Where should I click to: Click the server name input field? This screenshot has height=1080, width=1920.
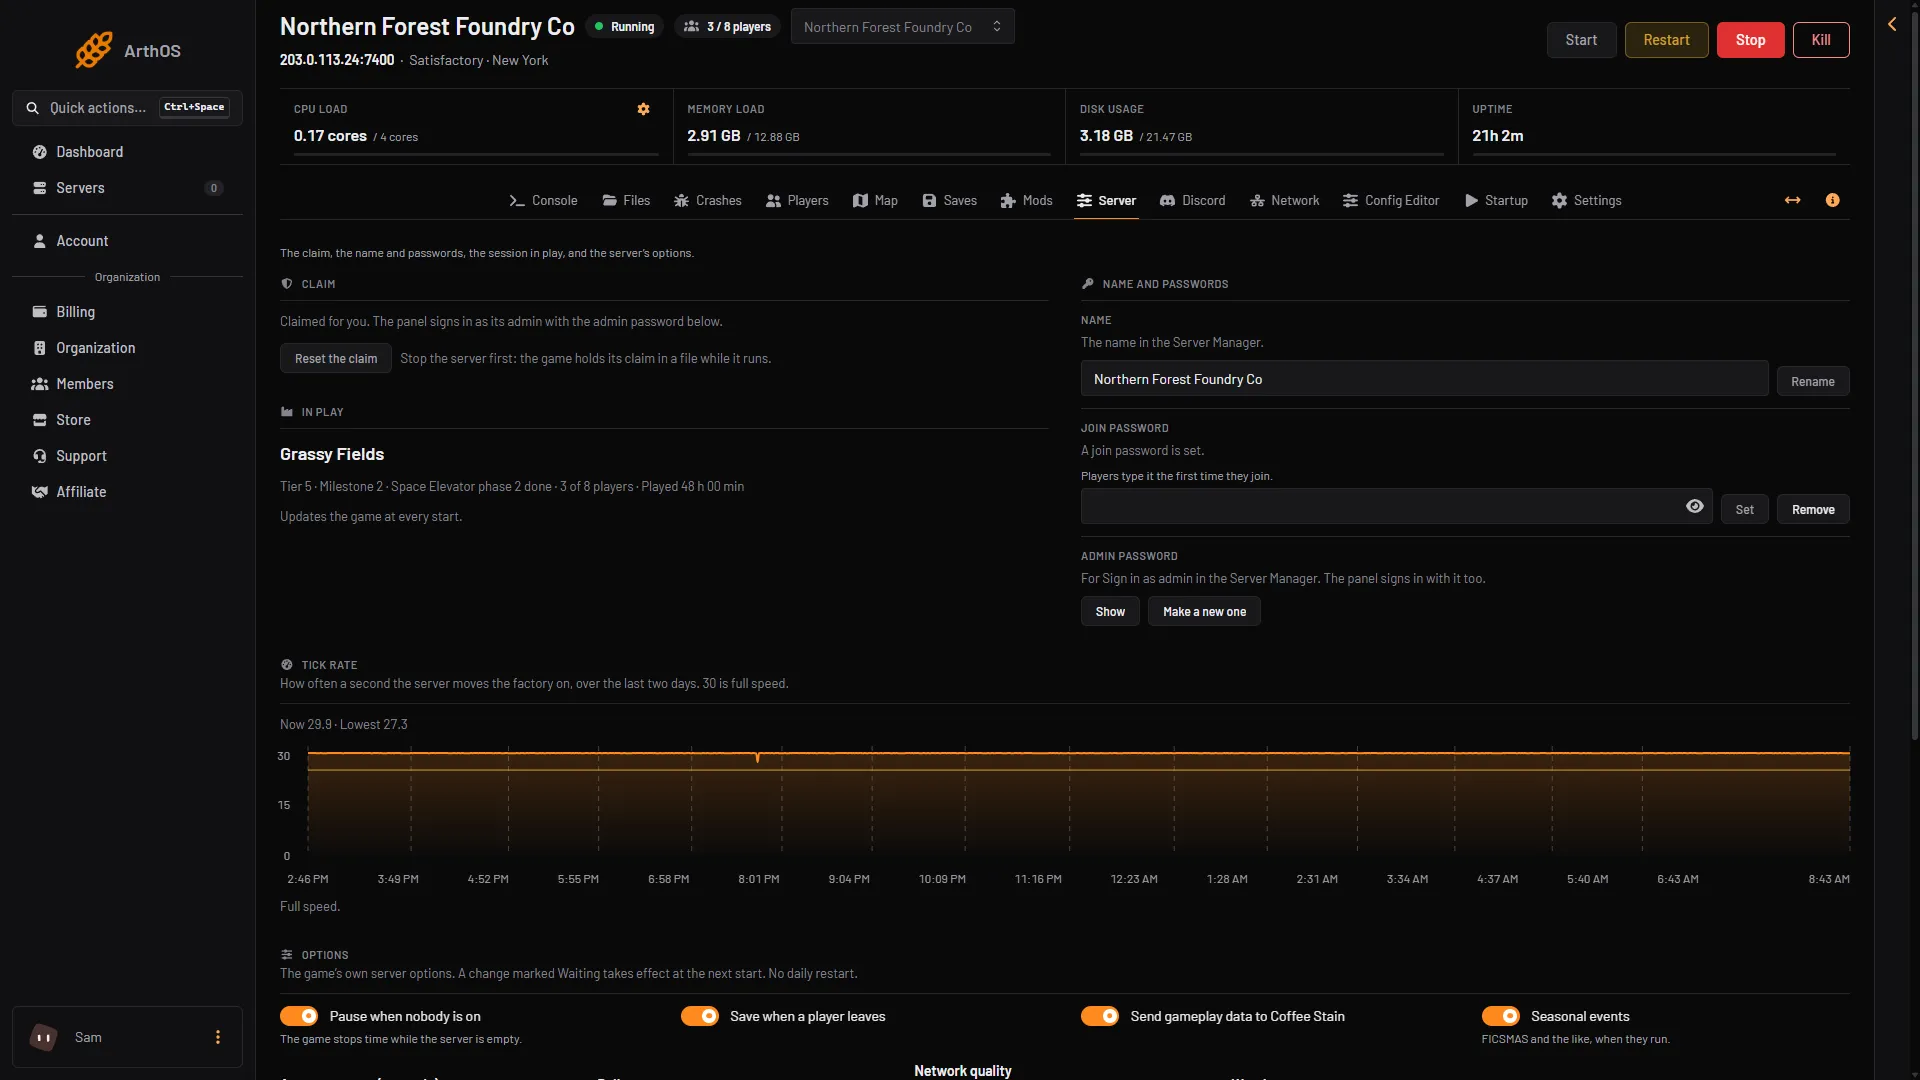coord(1424,379)
